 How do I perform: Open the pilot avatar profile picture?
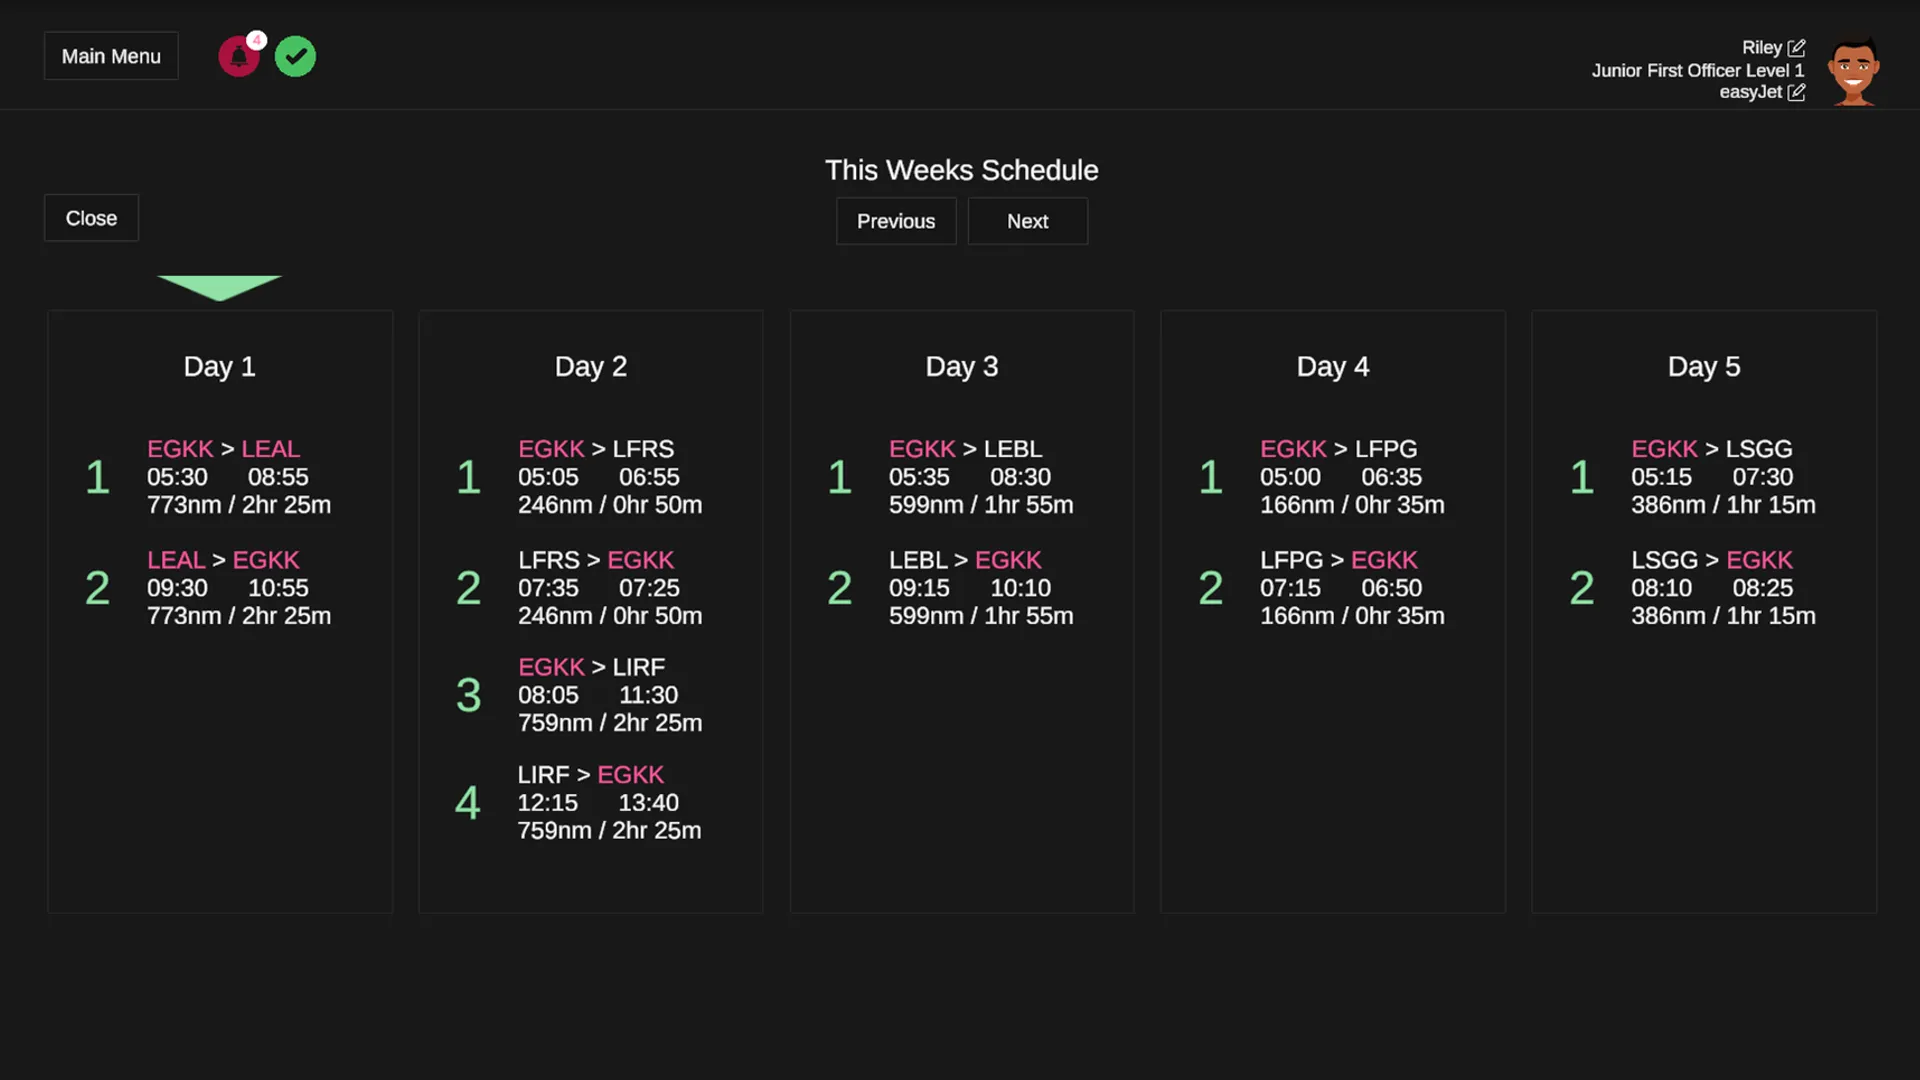tap(1853, 70)
